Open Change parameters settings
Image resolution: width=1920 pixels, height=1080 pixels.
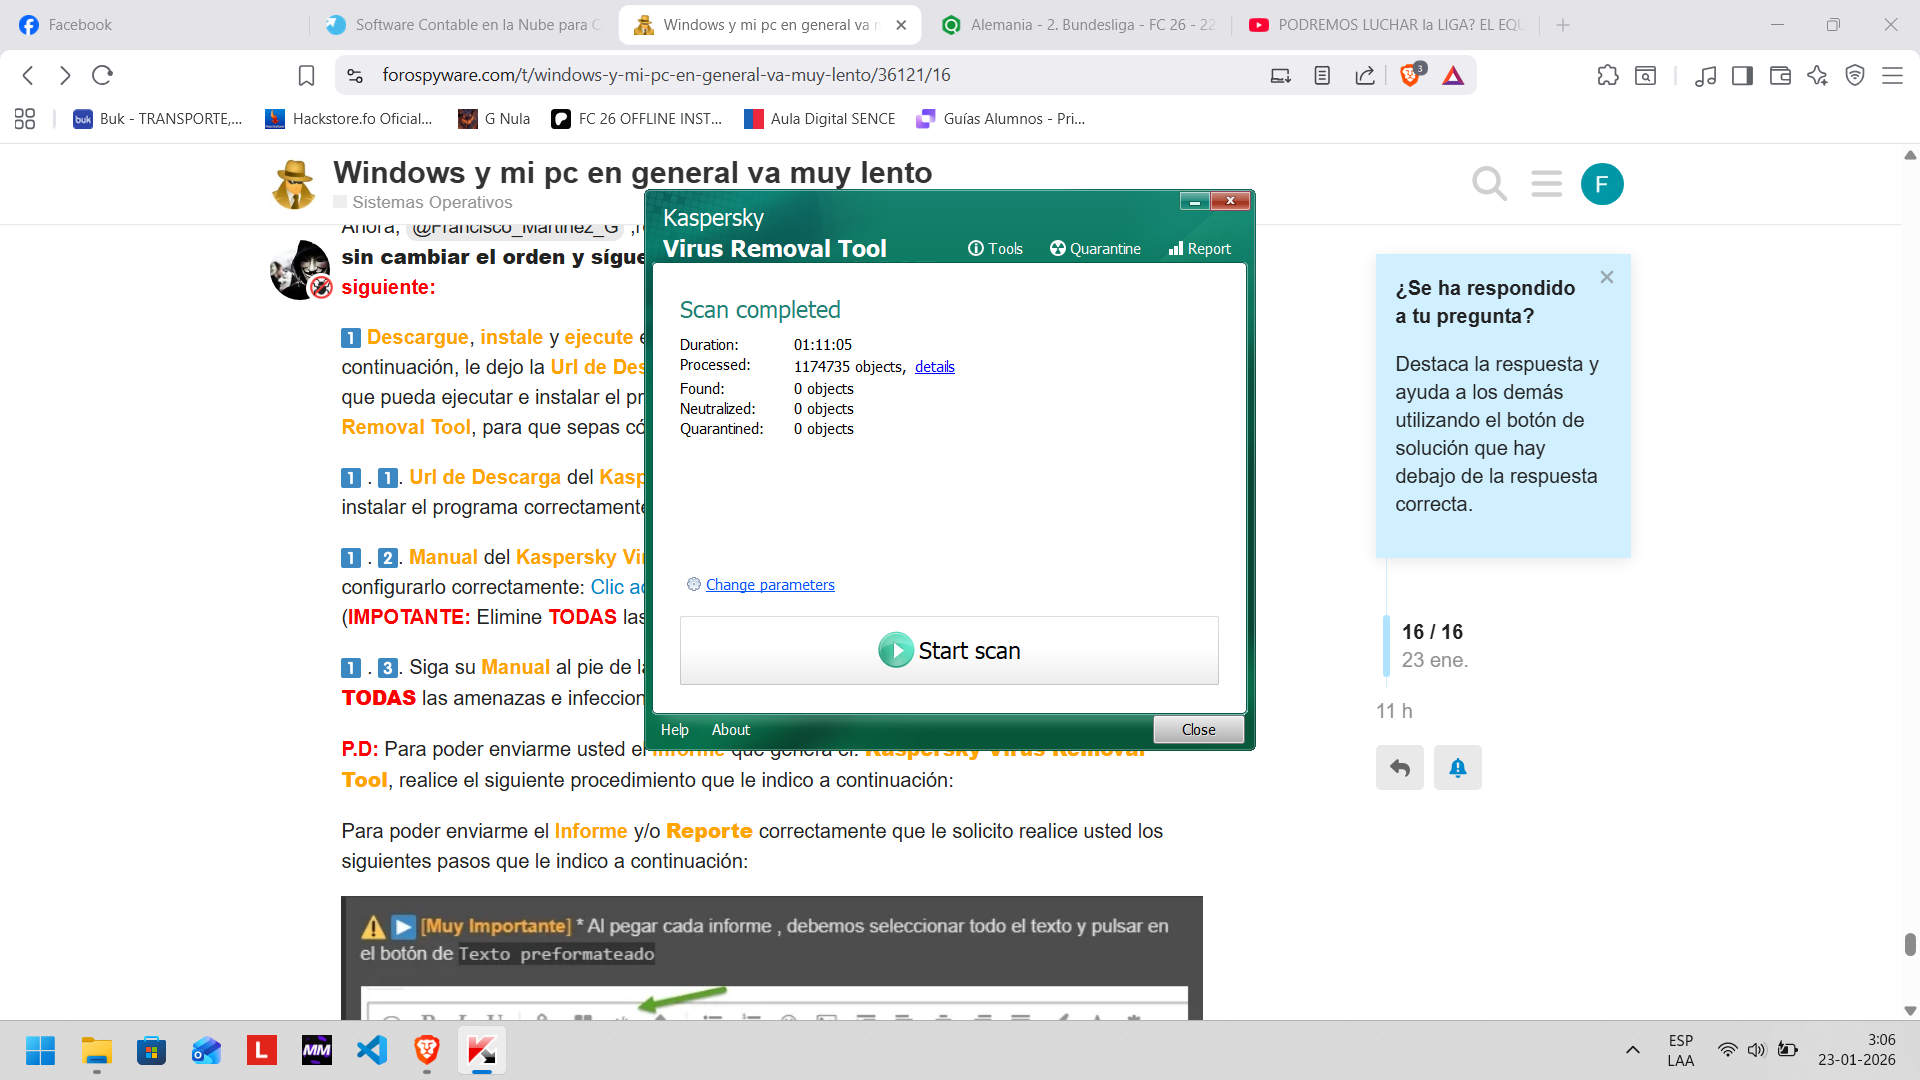point(769,585)
